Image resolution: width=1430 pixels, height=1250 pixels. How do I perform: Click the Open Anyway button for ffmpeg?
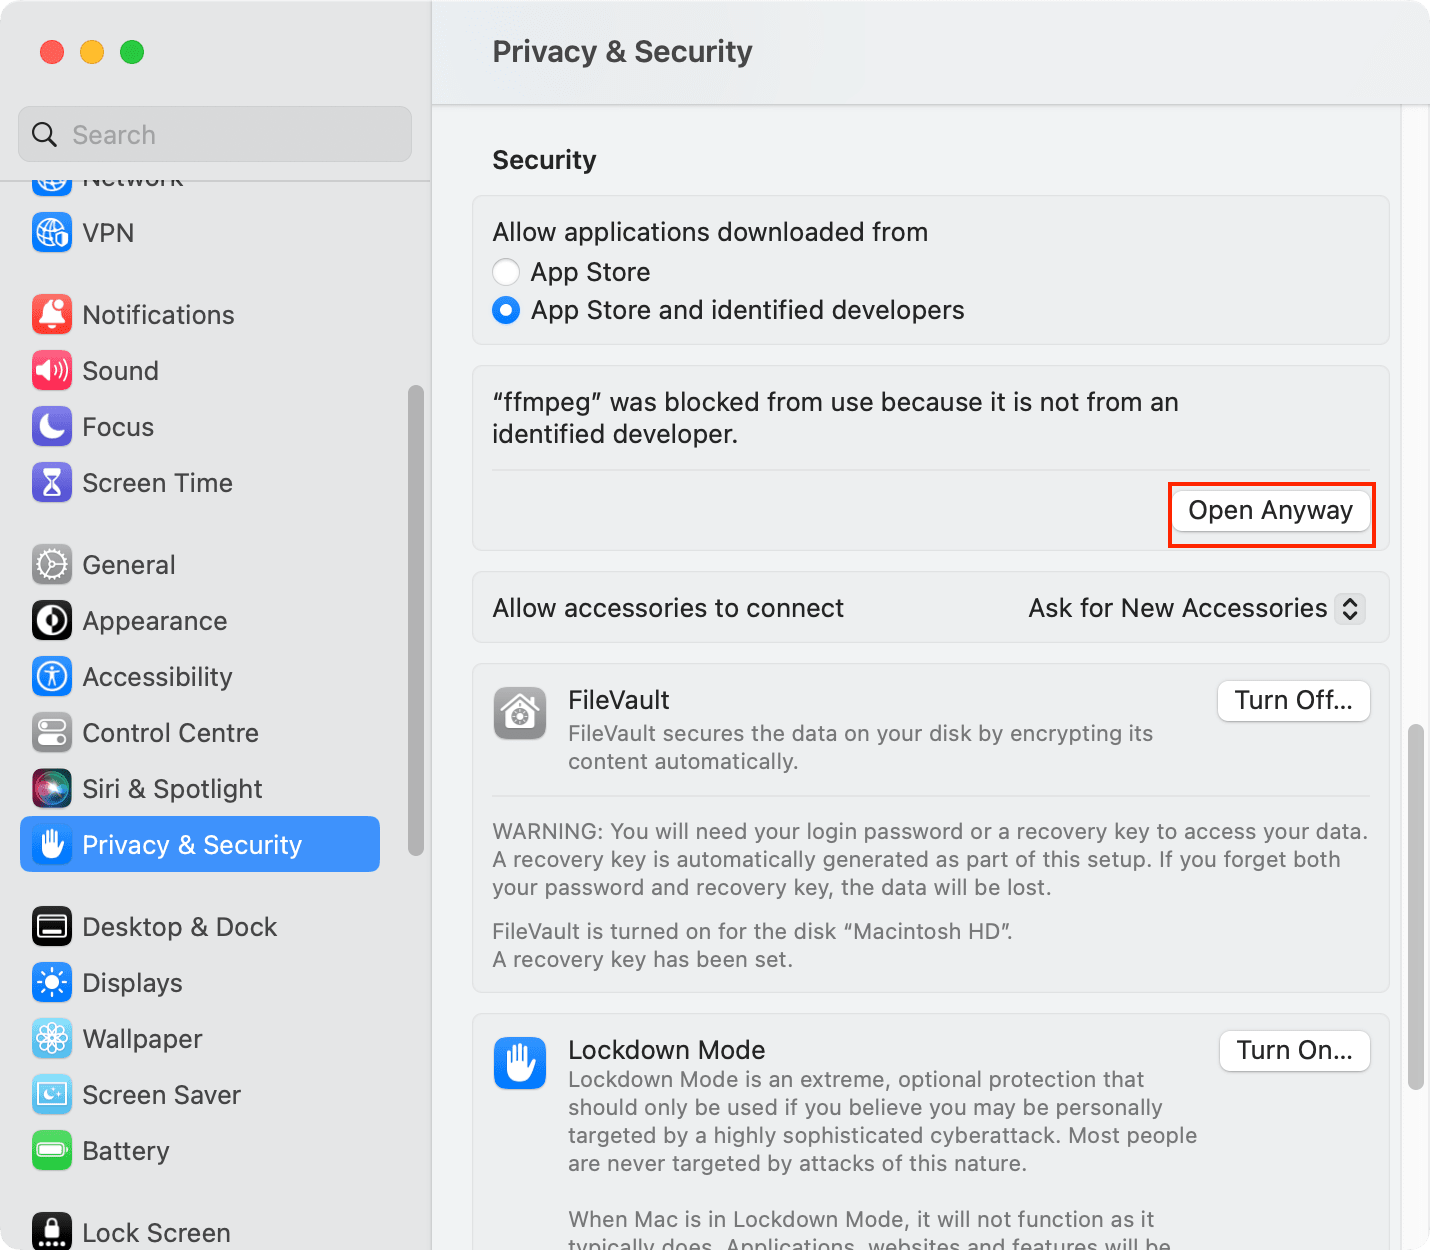click(1271, 511)
